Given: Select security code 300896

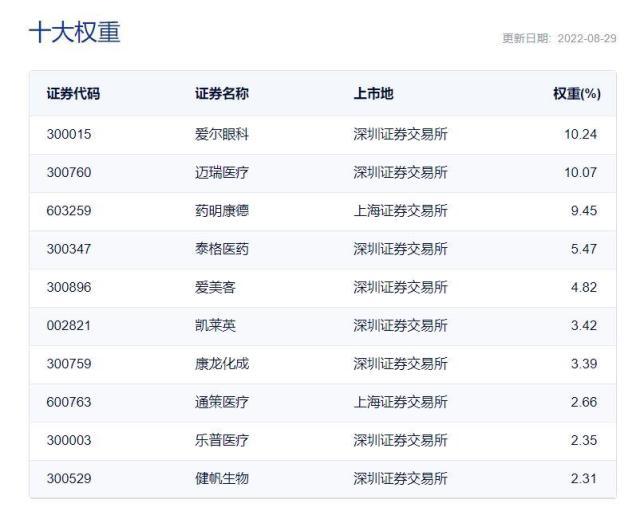Looking at the screenshot, I should [69, 287].
